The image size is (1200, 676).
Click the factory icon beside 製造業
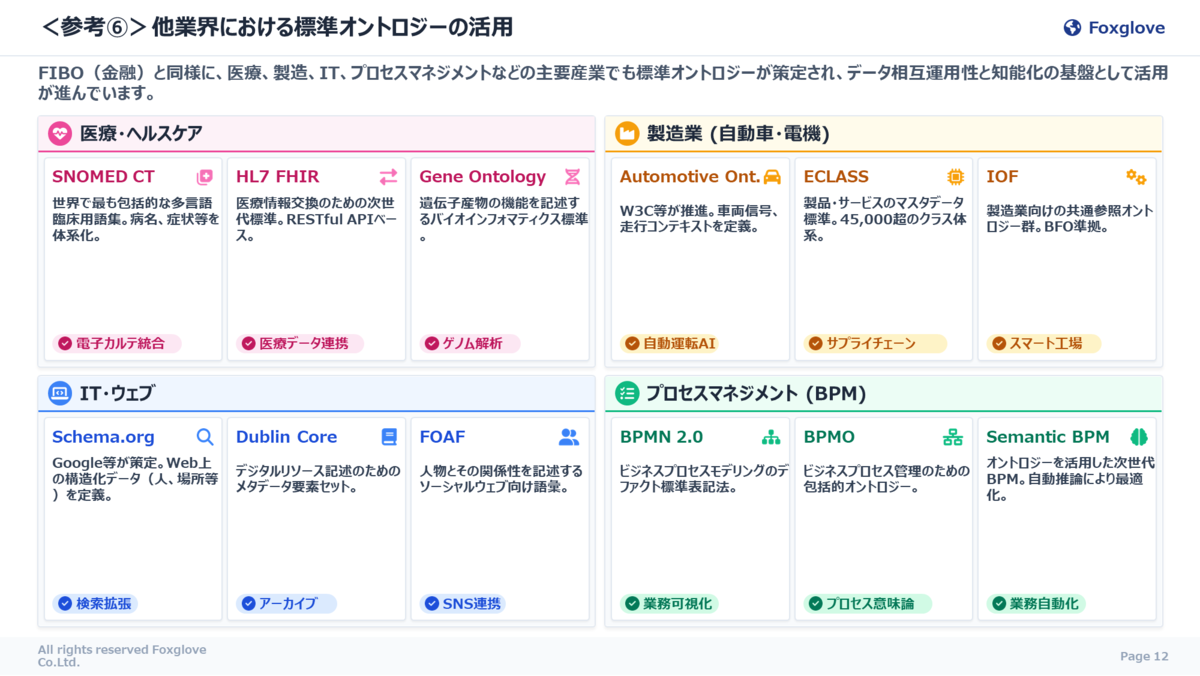(x=627, y=133)
